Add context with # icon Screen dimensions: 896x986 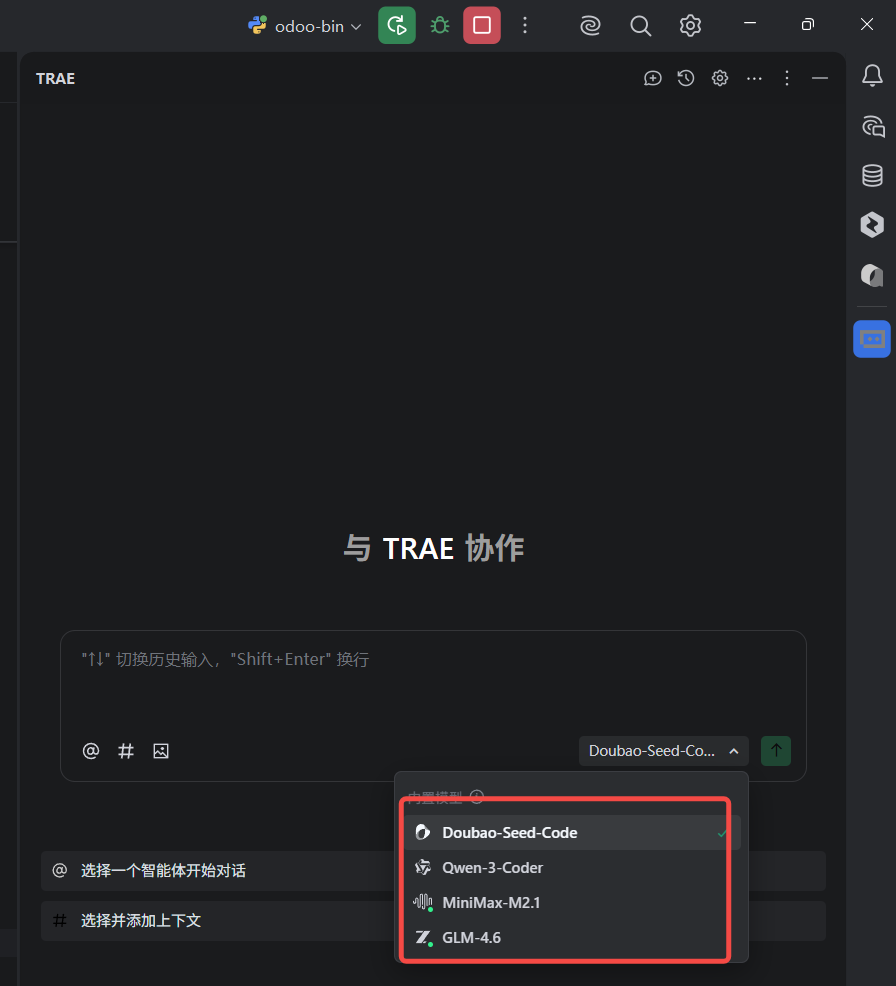[x=126, y=751]
